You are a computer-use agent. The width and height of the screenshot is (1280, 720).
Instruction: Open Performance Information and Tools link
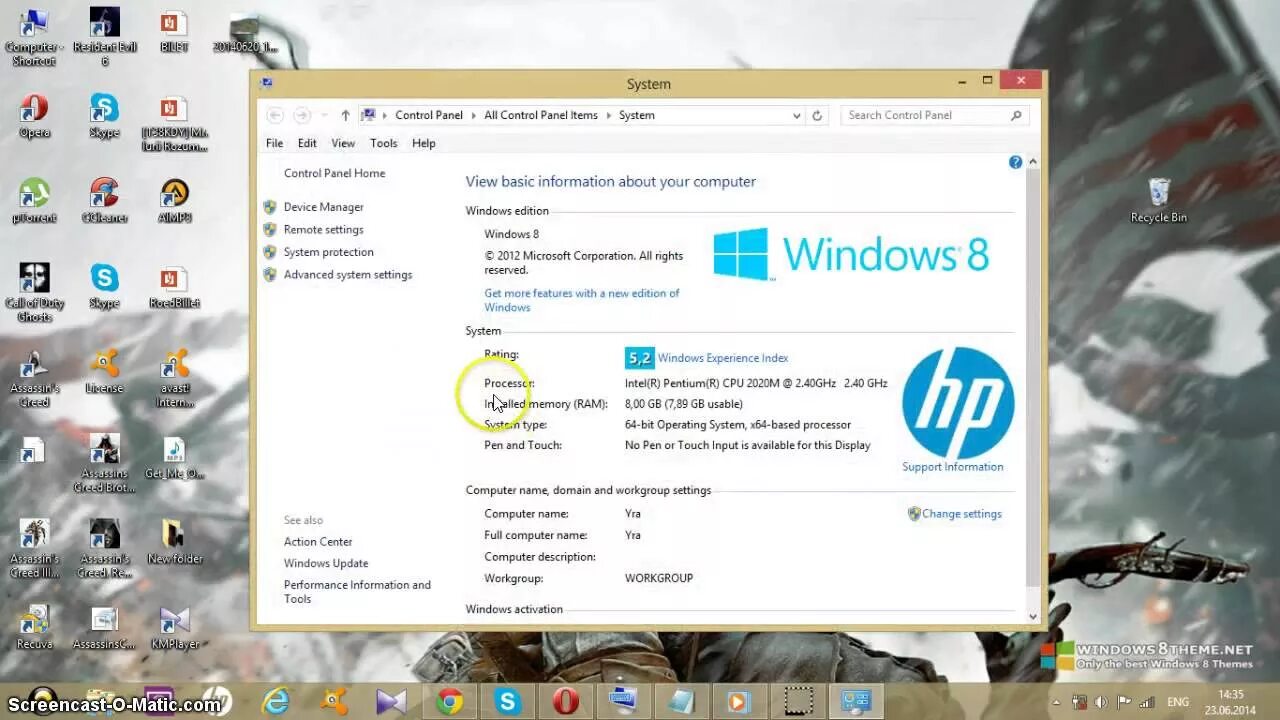tap(357, 592)
